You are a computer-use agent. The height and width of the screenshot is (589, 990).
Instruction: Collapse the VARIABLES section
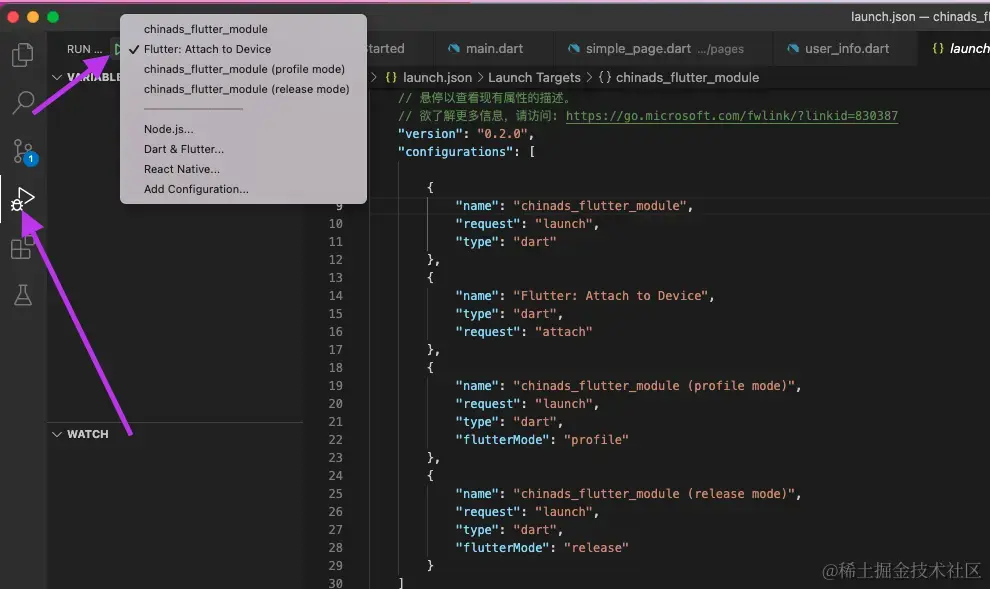57,77
